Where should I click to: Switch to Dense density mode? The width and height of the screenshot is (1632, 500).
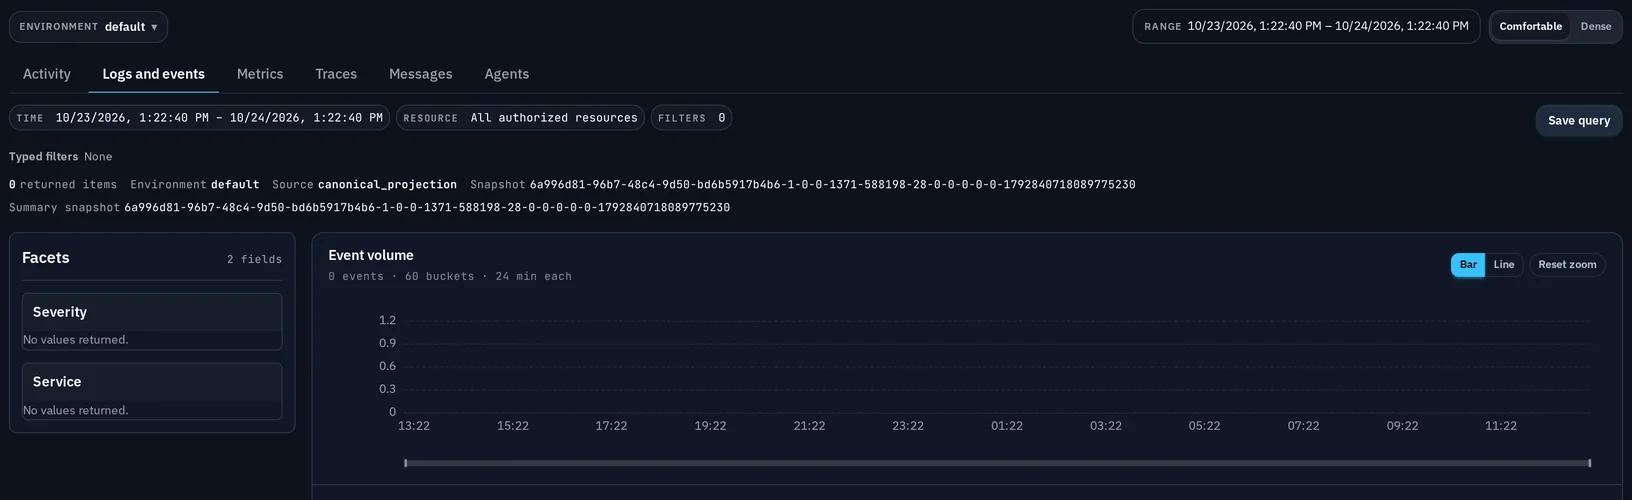pyautogui.click(x=1596, y=26)
